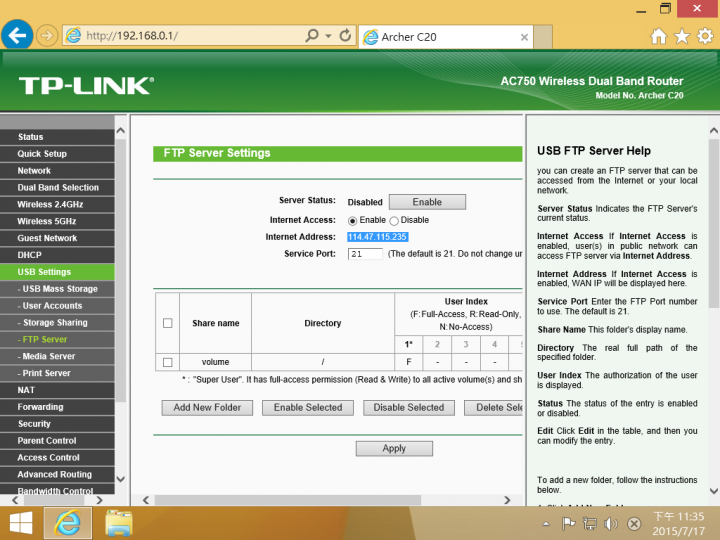
Task: Open Wireless 2.4GHz menu item
Action: point(57,204)
